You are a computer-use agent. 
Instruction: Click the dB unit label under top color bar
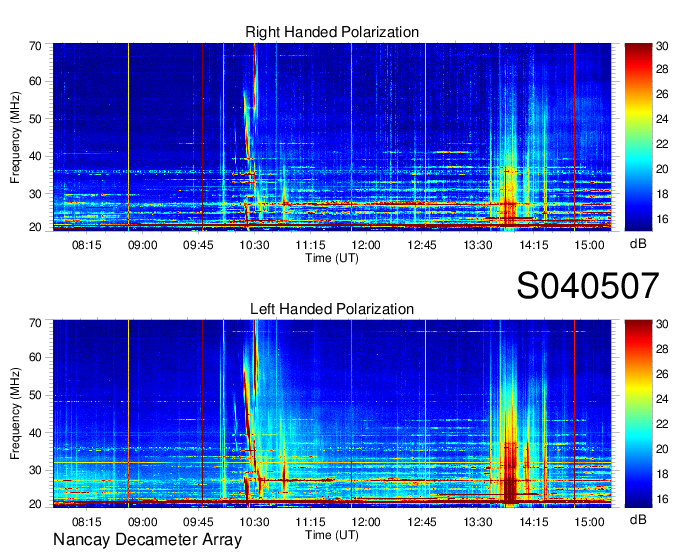click(x=638, y=244)
